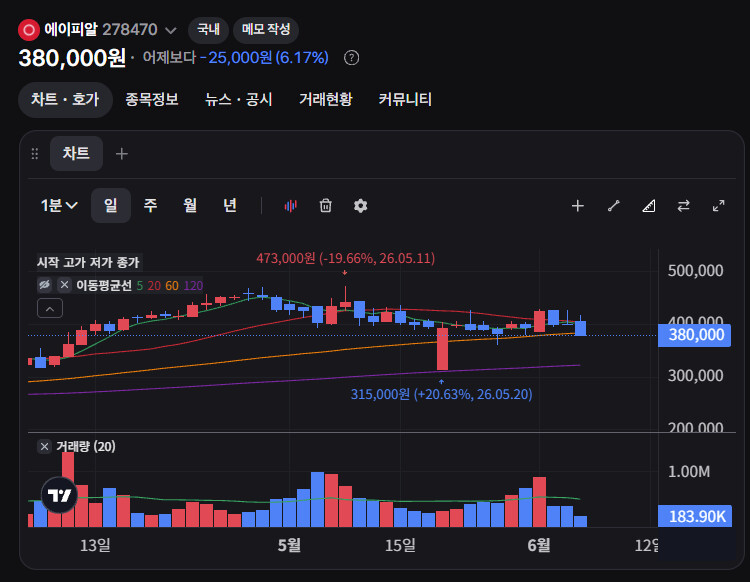
Task: Click the swap arrows compare icon
Action: click(x=684, y=206)
